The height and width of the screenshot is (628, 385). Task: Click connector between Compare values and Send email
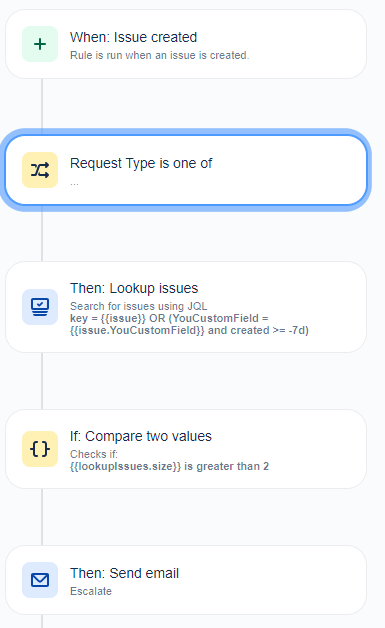[42, 517]
